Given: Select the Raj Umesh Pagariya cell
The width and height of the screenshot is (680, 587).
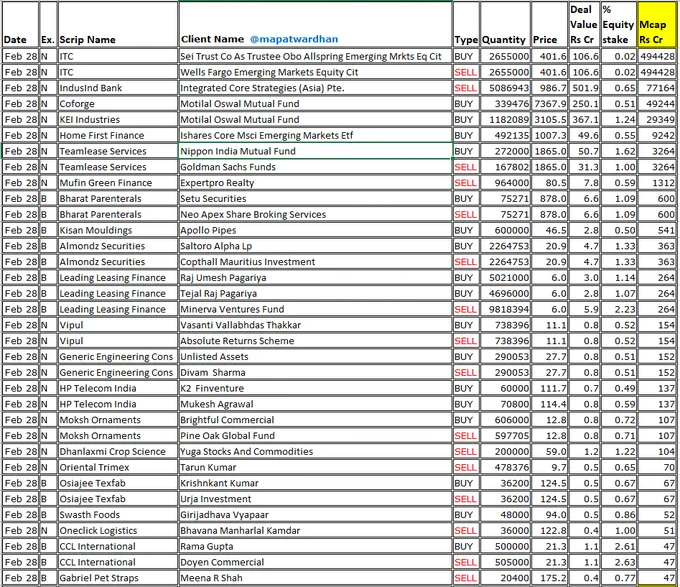Looking at the screenshot, I should pos(315,278).
